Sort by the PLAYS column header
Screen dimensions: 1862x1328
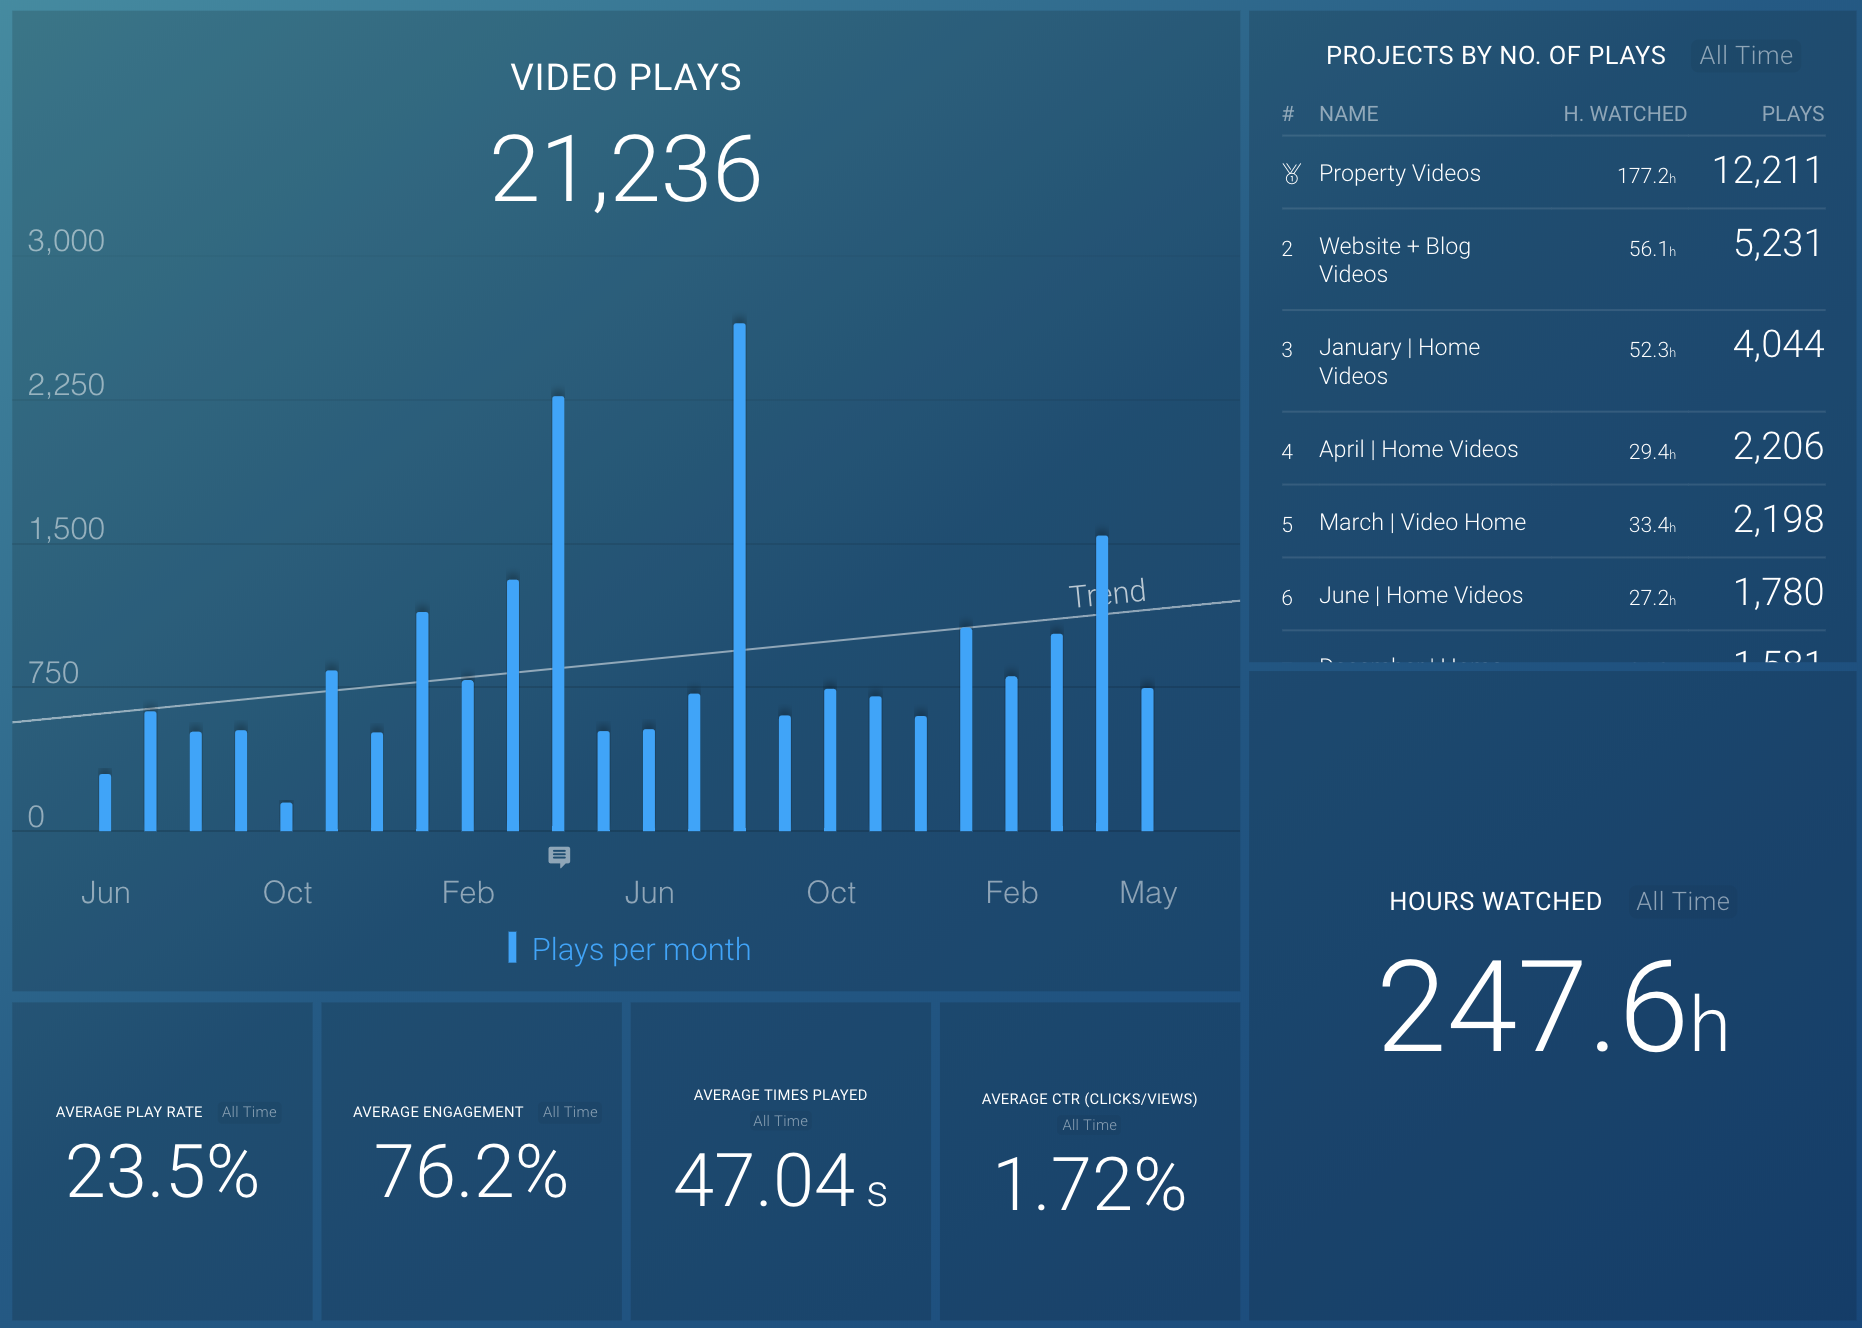tap(1793, 114)
